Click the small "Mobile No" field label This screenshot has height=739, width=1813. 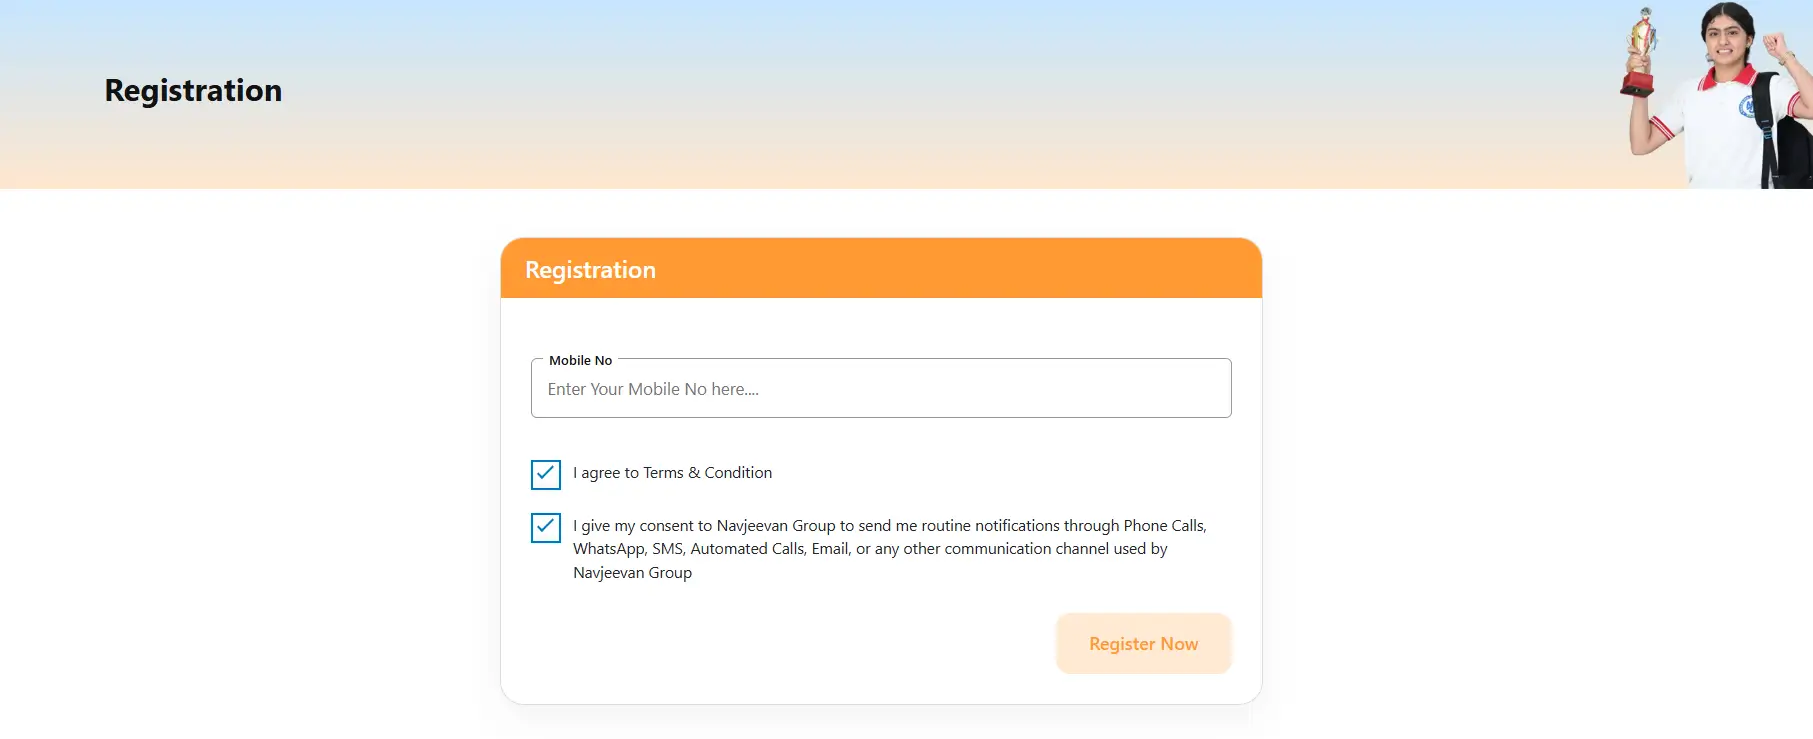(x=580, y=361)
